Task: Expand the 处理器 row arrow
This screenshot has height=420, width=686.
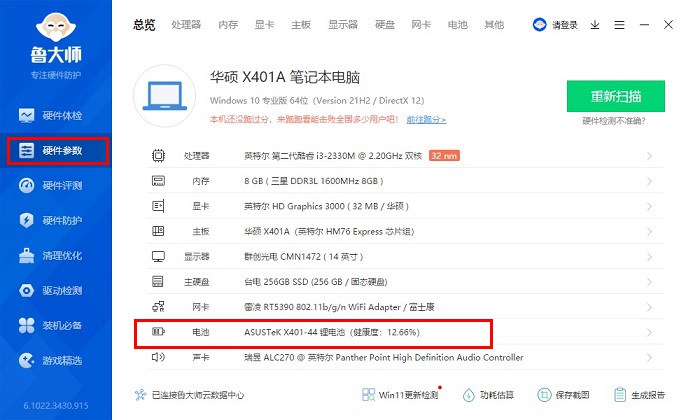Action: tap(649, 156)
